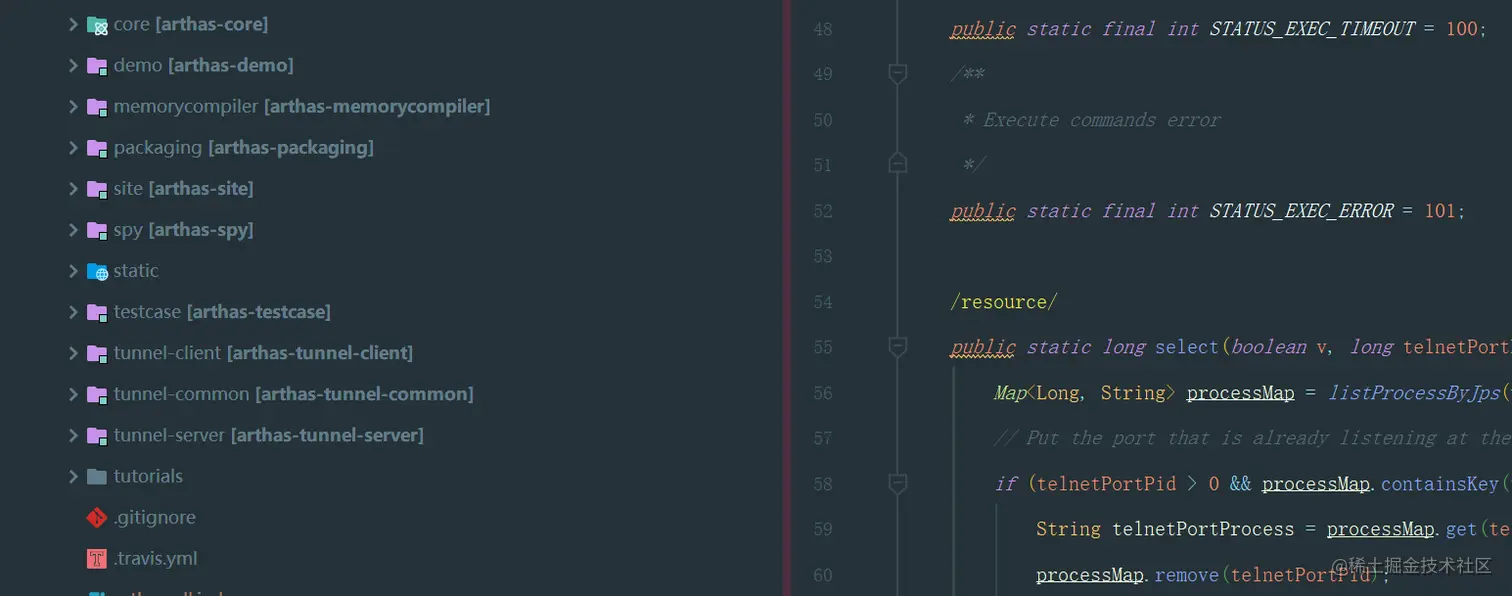Click the 'Put the port' comment line
1512x596 pixels.
1252,438
